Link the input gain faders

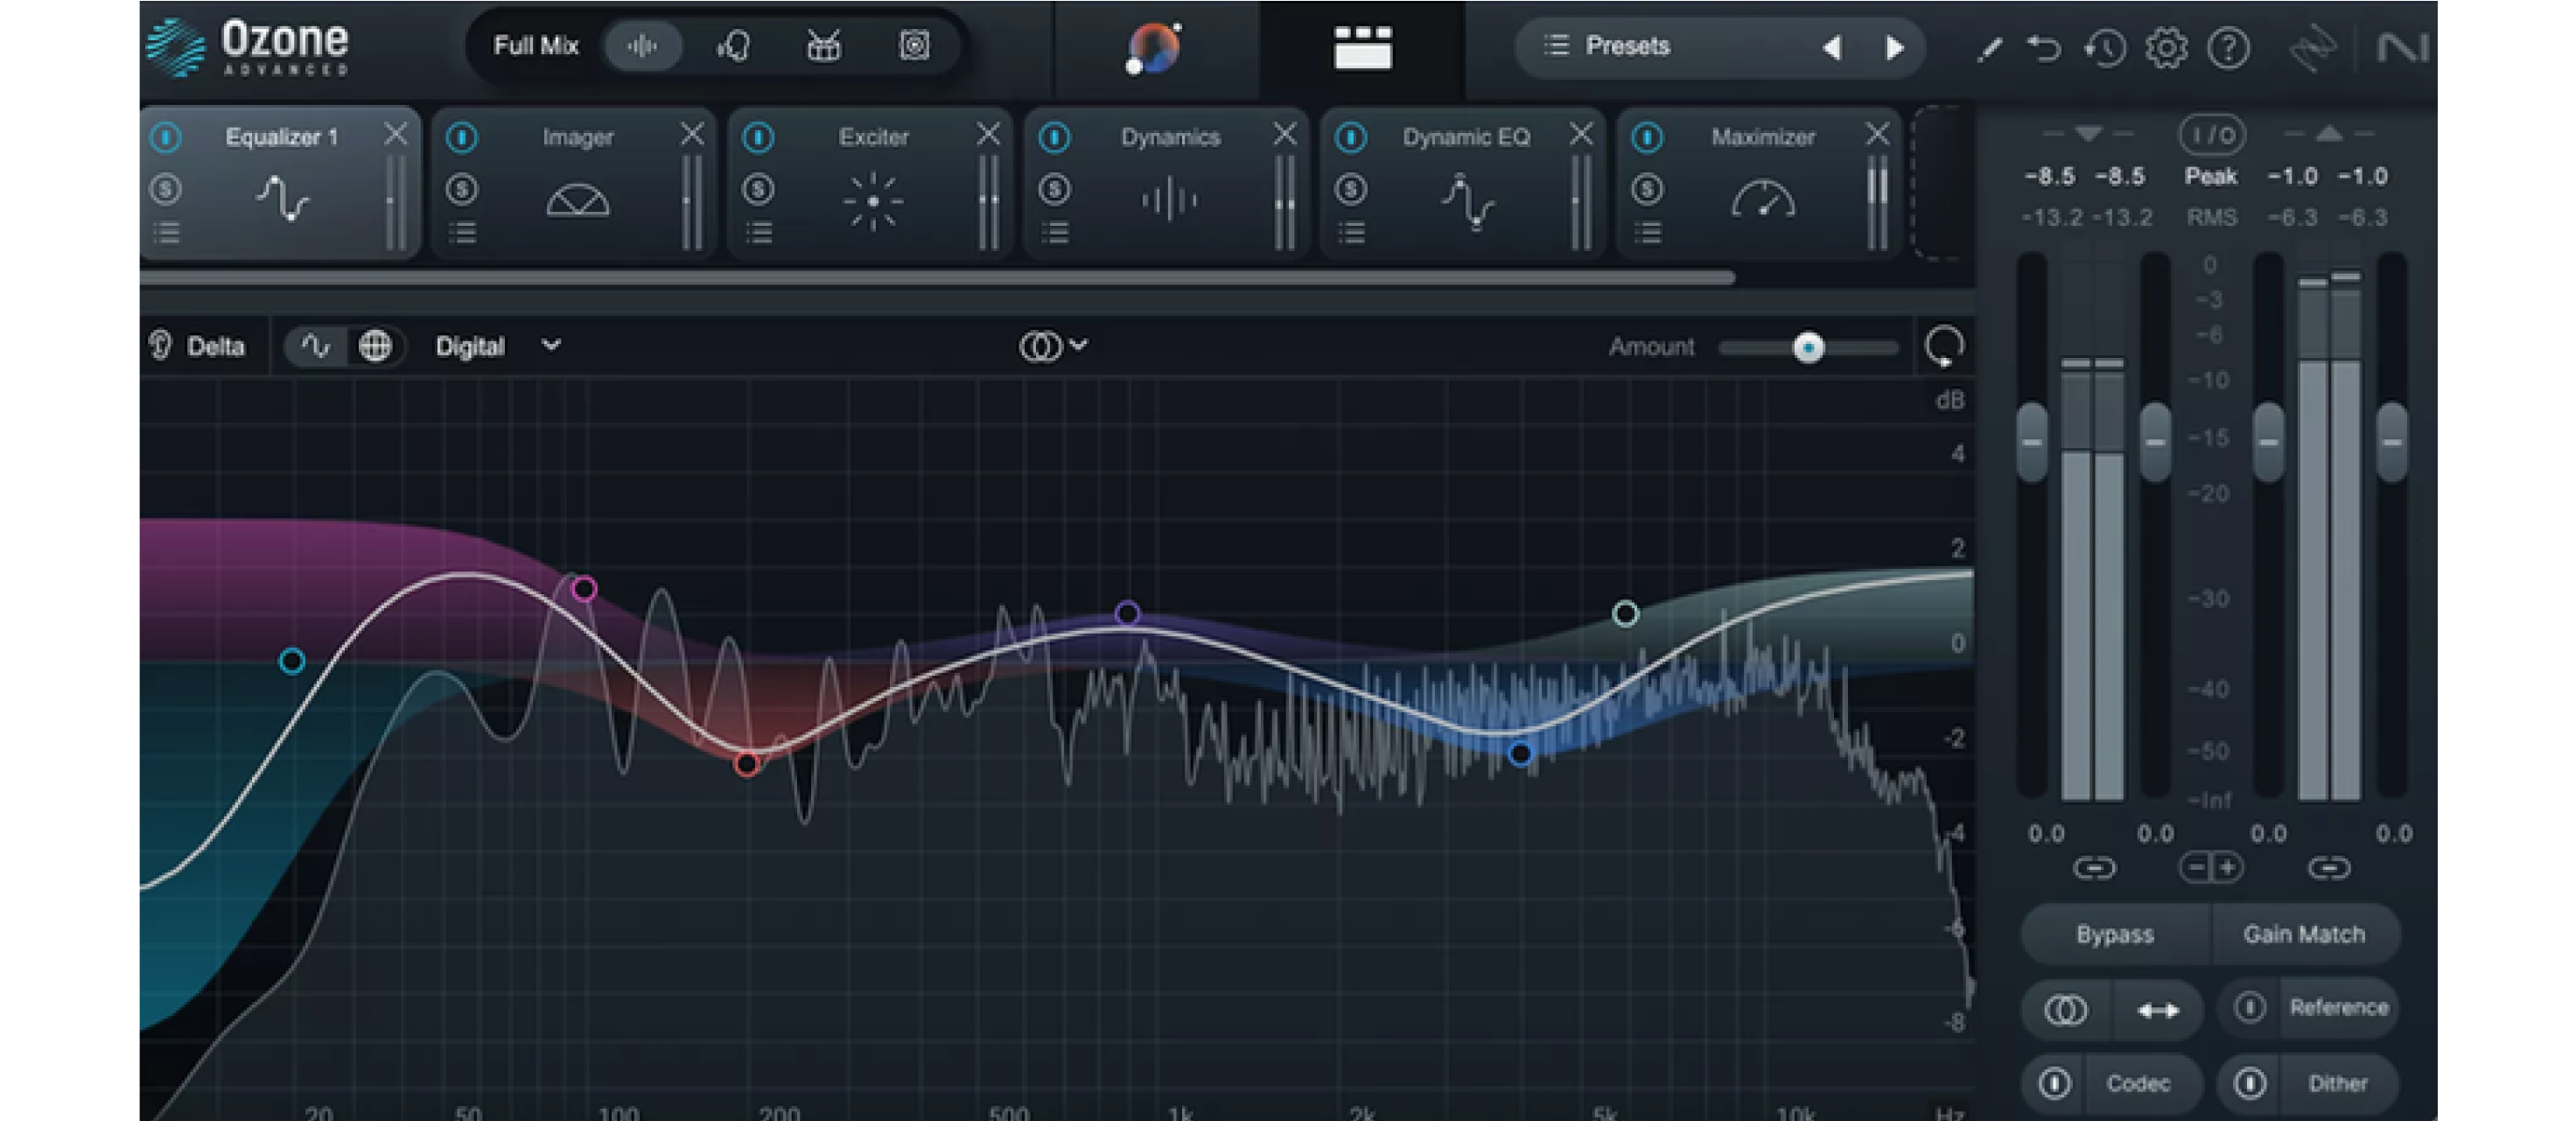click(x=2093, y=868)
